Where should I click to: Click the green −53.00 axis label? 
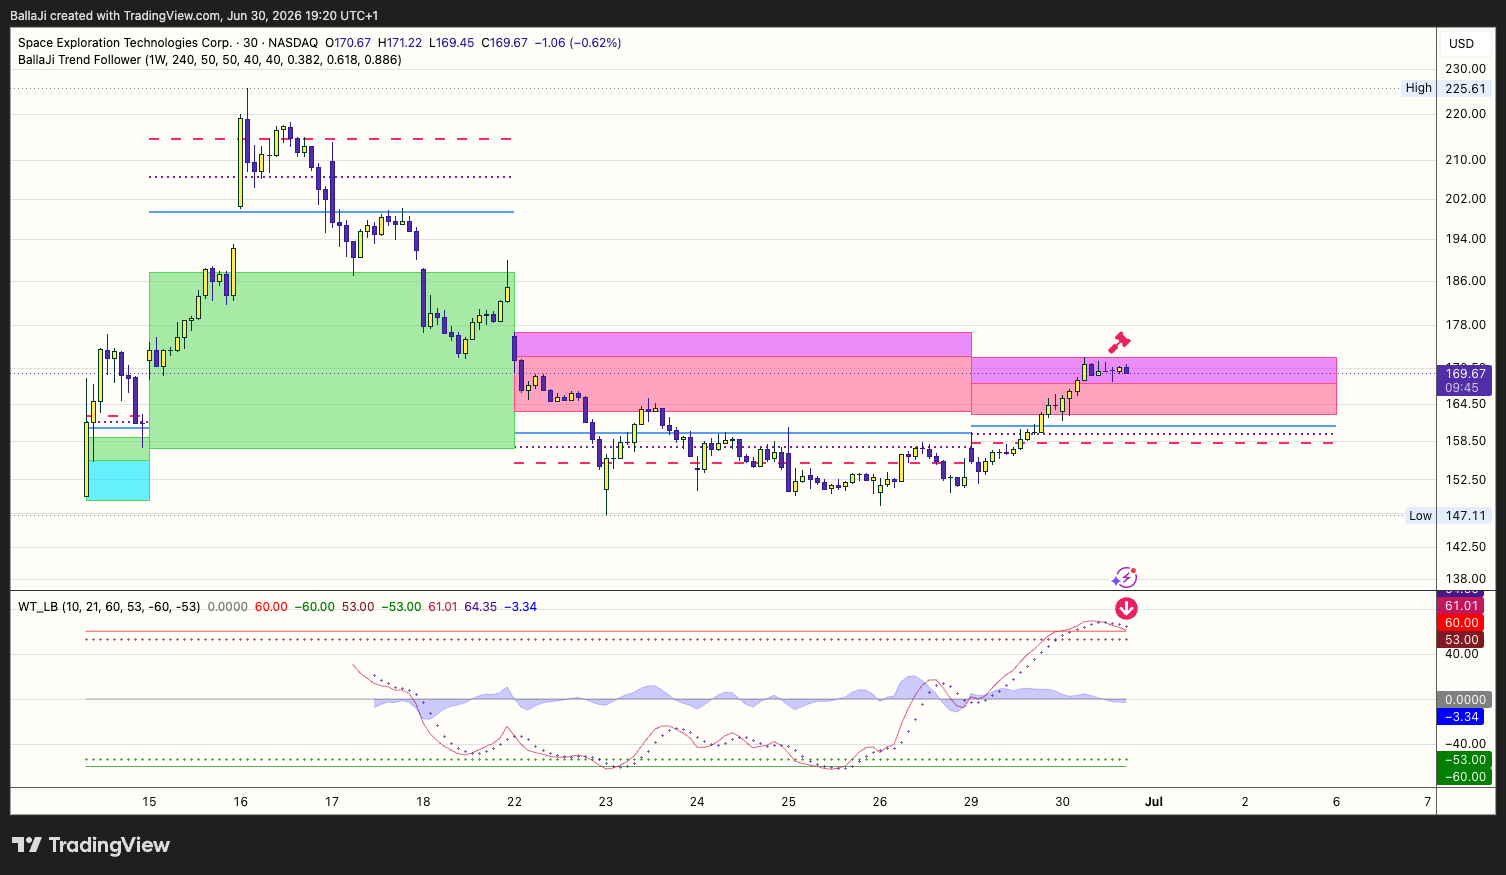pyautogui.click(x=1464, y=760)
